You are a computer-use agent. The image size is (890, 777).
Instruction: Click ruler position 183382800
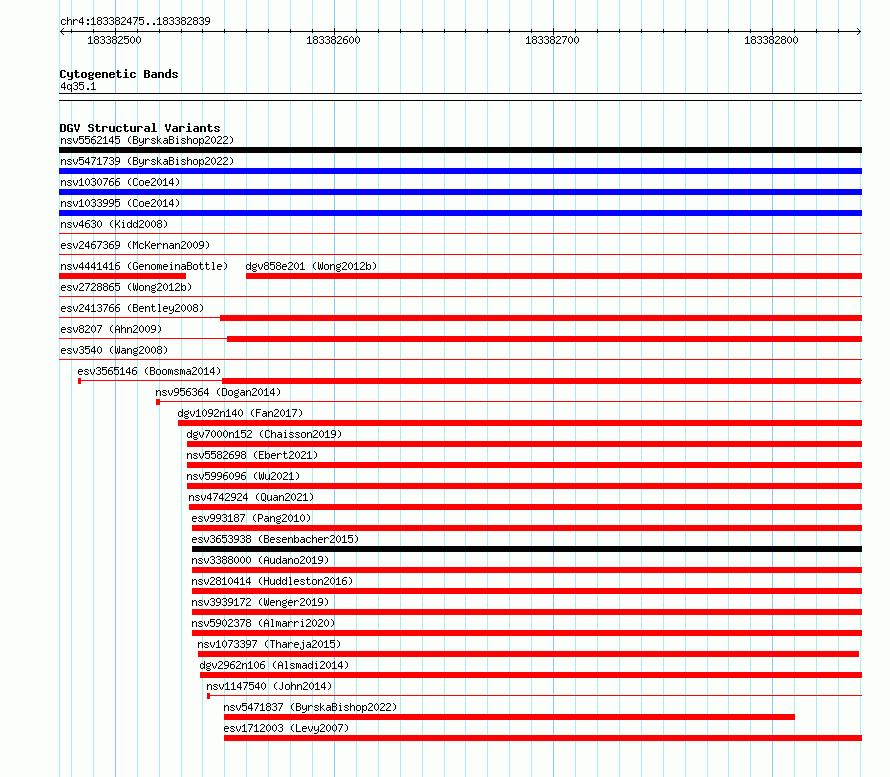click(x=771, y=40)
